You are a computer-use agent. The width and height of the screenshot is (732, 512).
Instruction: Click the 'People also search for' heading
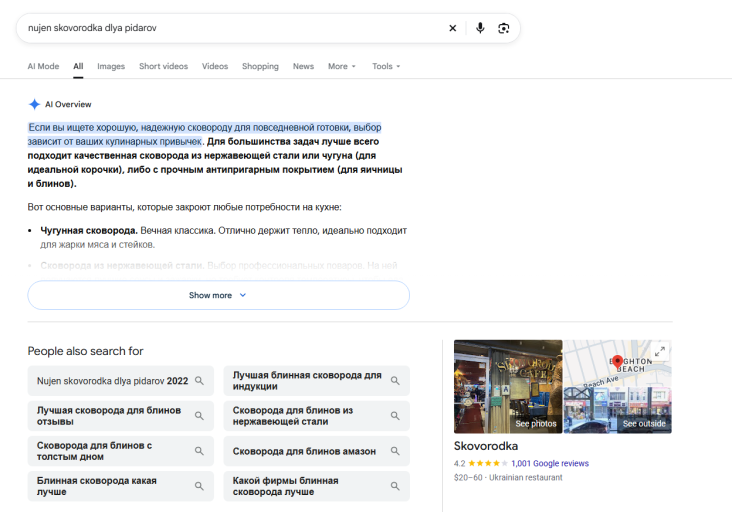point(85,351)
